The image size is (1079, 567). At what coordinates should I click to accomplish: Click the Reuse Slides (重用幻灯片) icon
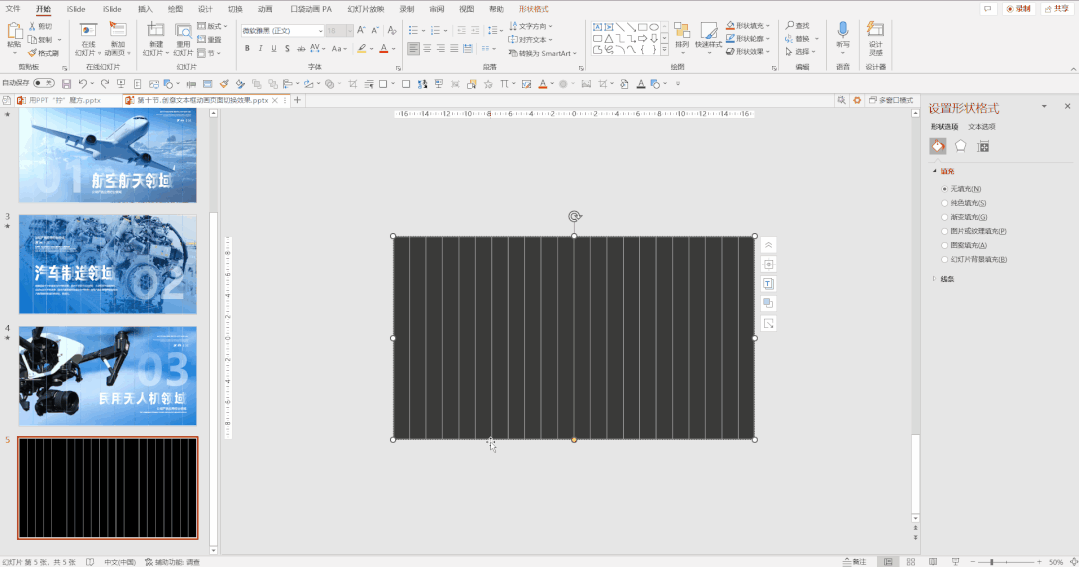pyautogui.click(x=183, y=30)
